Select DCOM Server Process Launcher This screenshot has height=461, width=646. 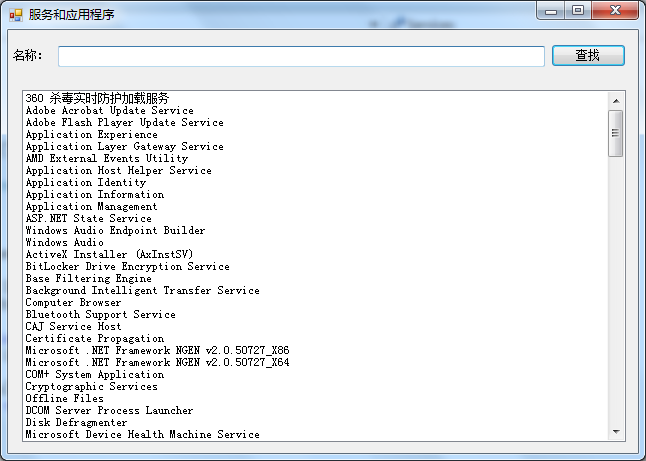tap(109, 411)
